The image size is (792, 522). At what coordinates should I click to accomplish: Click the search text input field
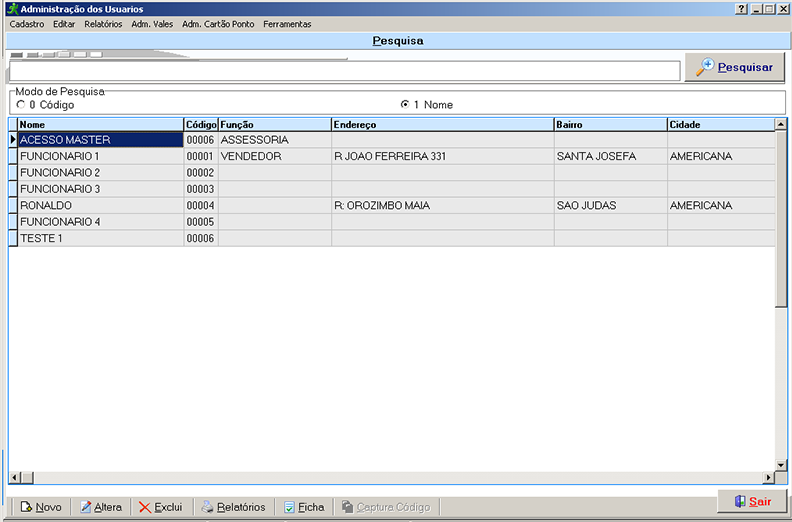(344, 70)
